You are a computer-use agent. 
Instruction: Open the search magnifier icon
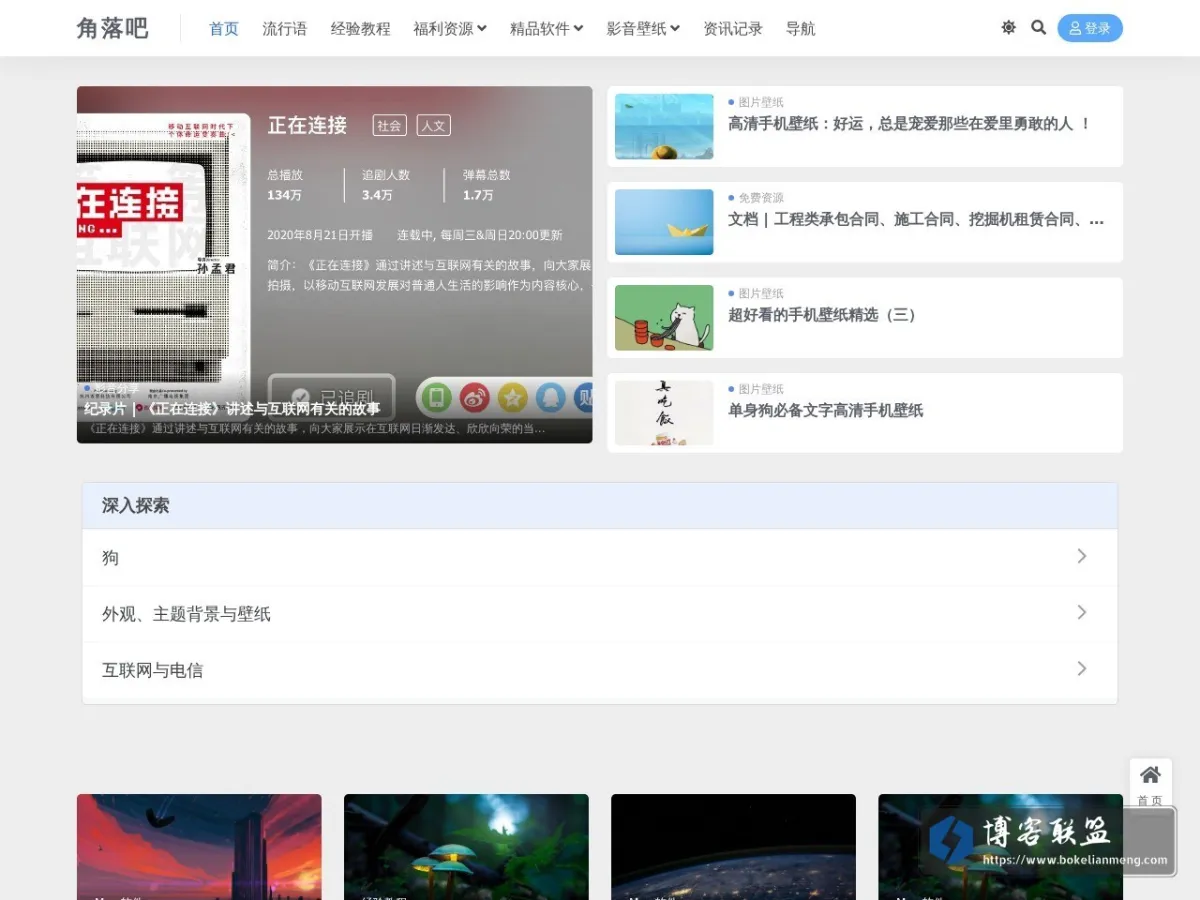pyautogui.click(x=1038, y=28)
